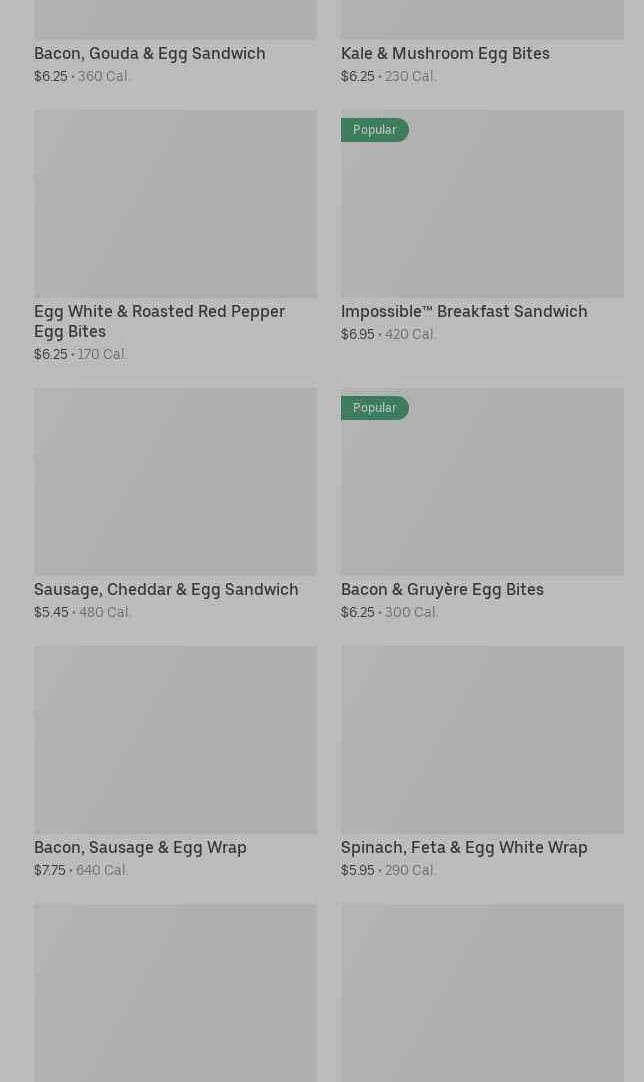Open Spinach, Feta & Egg White Wrap image
The width and height of the screenshot is (644, 1082).
pyautogui.click(x=482, y=740)
